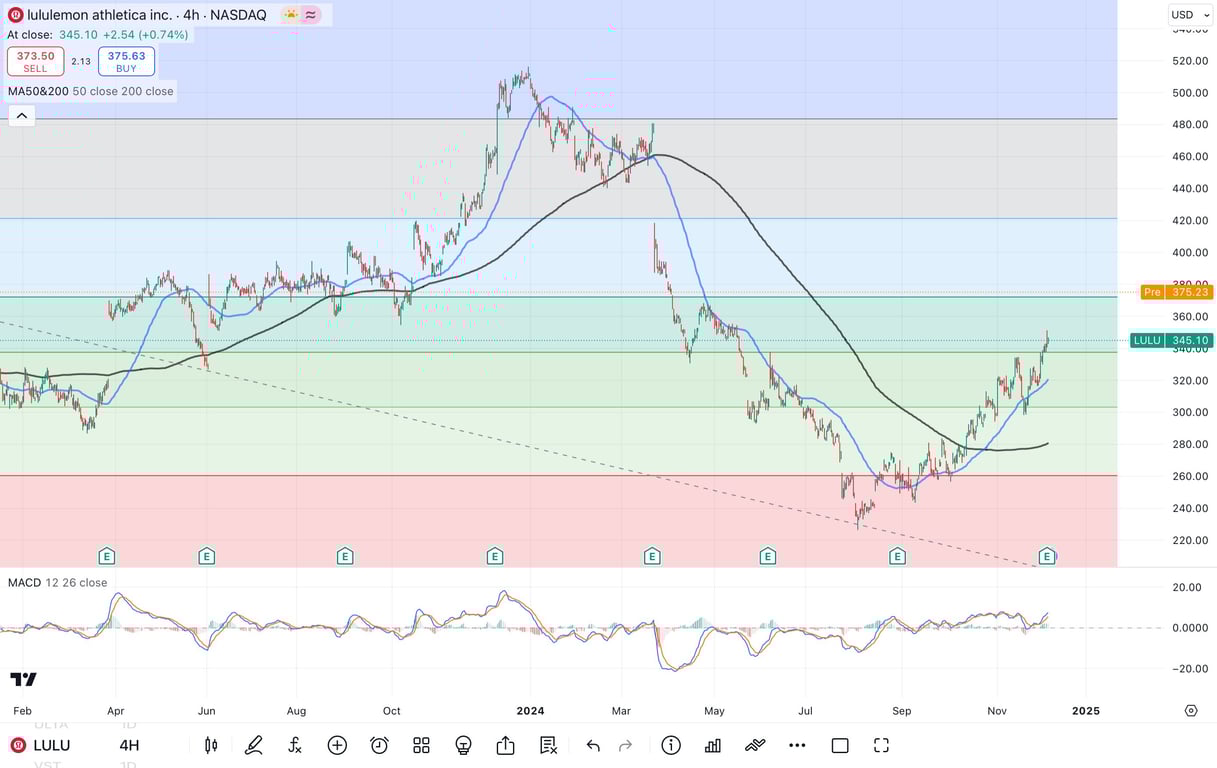Click the earnings E marker on the Dec 2023 peak
This screenshot has height=768, width=1217.
(x=494, y=556)
